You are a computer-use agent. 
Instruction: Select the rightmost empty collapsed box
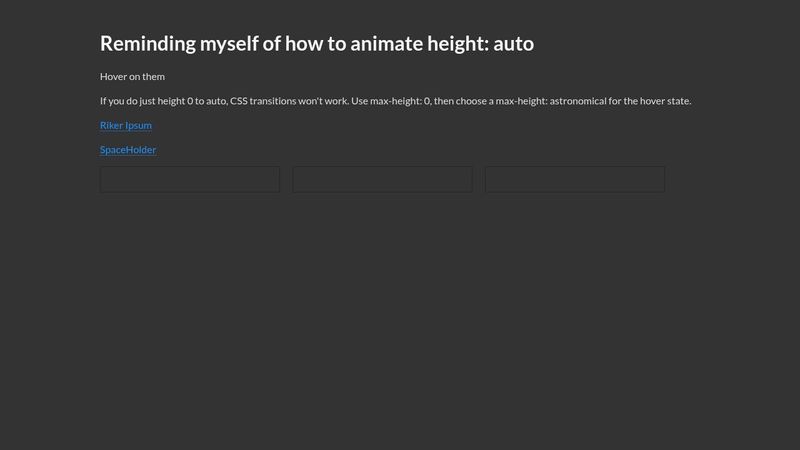(575, 179)
